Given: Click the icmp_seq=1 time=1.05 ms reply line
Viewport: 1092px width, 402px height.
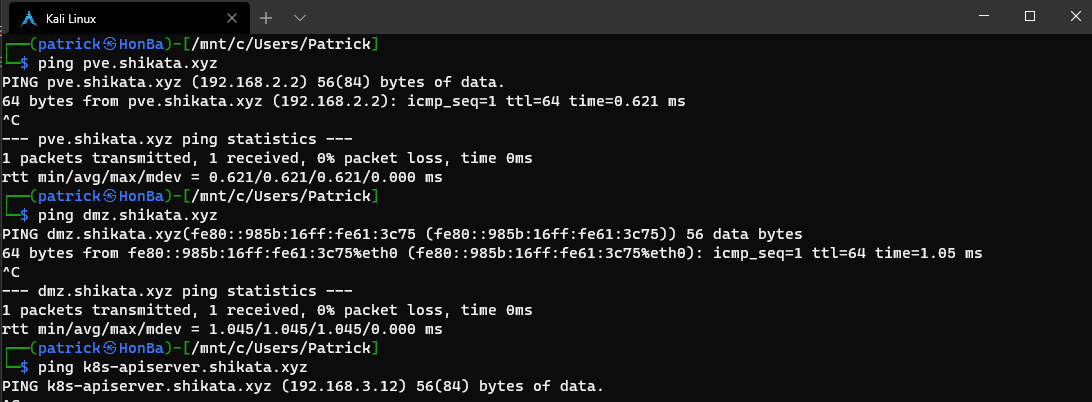Looking at the screenshot, I should coord(492,252).
